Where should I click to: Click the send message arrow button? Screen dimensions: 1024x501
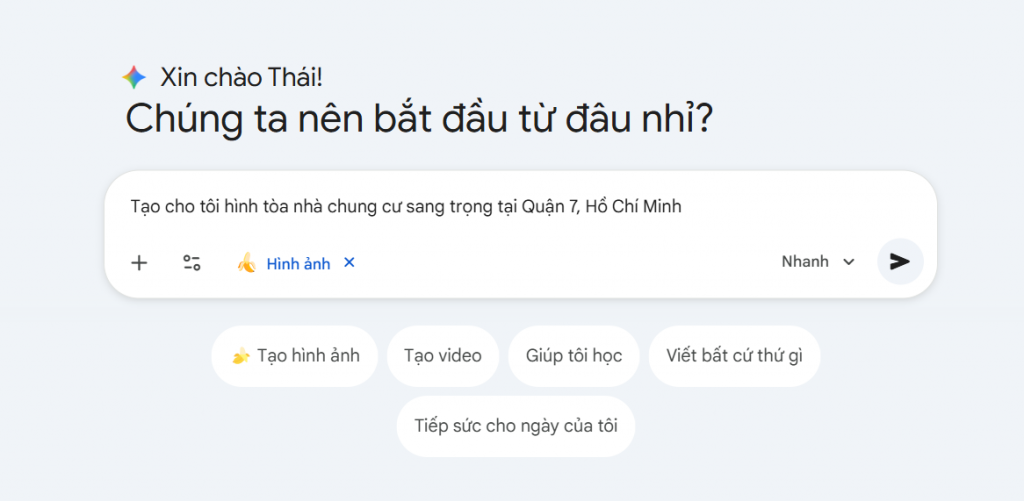click(900, 262)
